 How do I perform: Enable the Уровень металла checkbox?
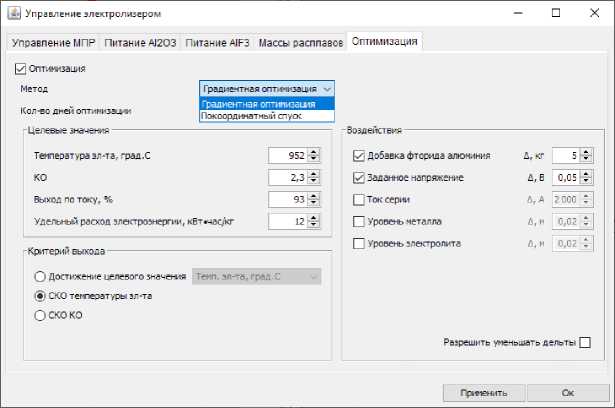coord(359,222)
